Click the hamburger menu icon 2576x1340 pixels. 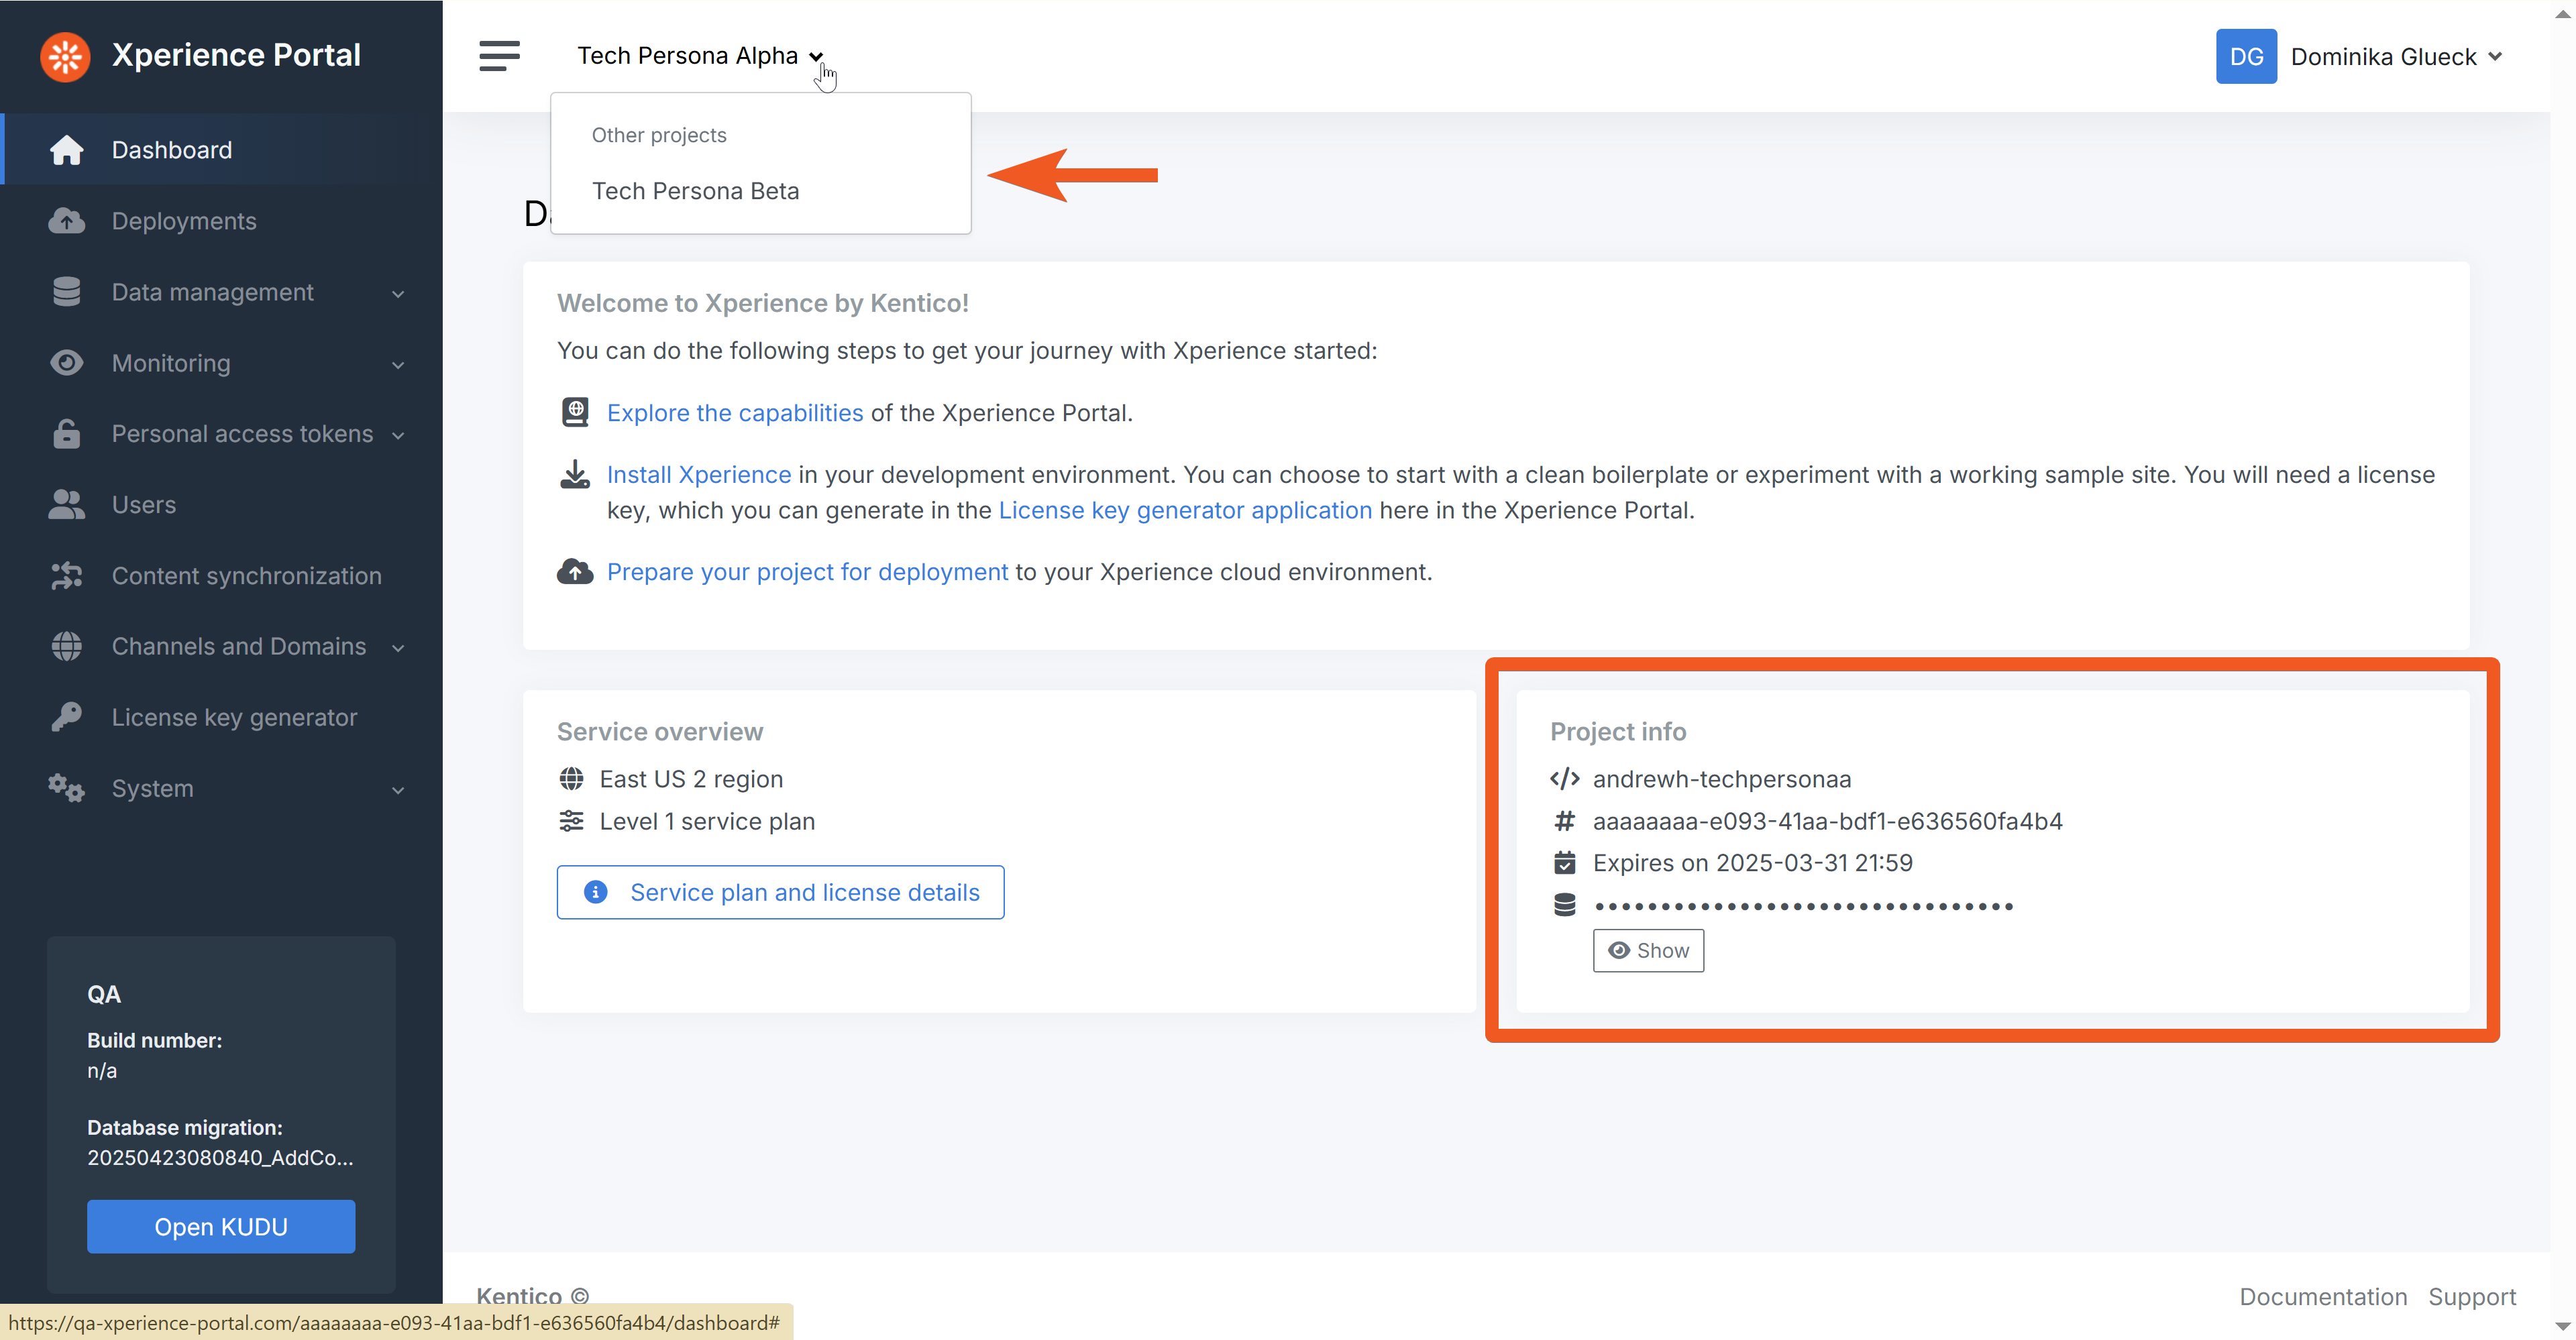coord(499,56)
